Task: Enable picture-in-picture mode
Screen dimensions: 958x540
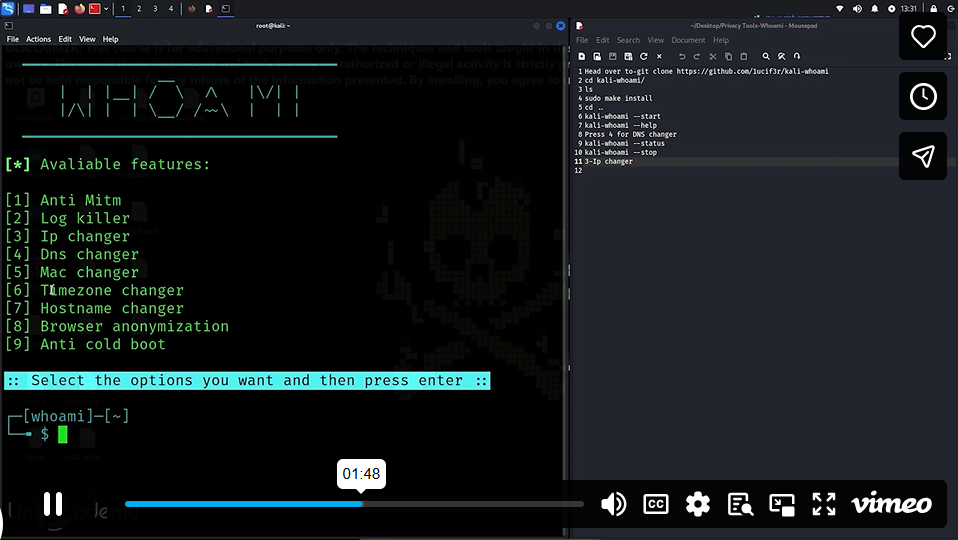Action: pos(781,504)
